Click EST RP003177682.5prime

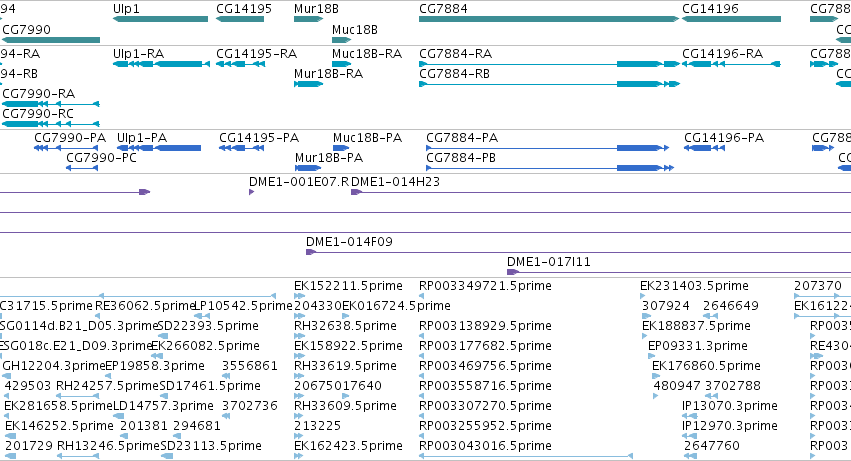click(x=485, y=346)
